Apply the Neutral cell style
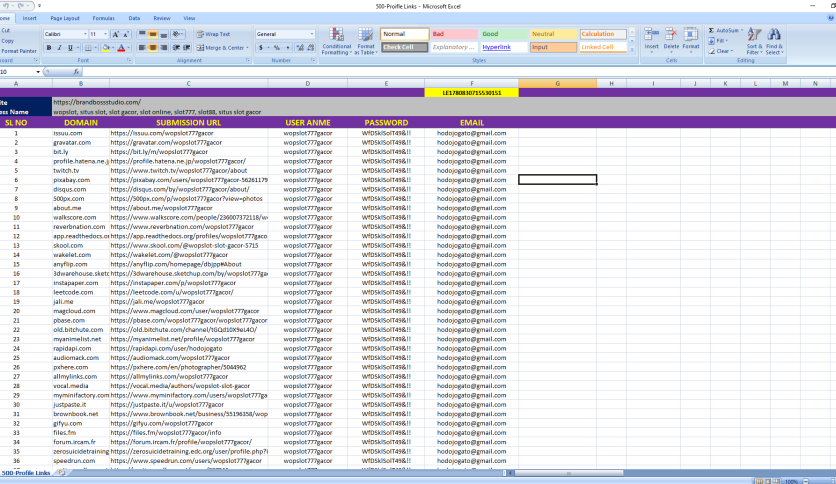The width and height of the screenshot is (836, 484). [553, 34]
